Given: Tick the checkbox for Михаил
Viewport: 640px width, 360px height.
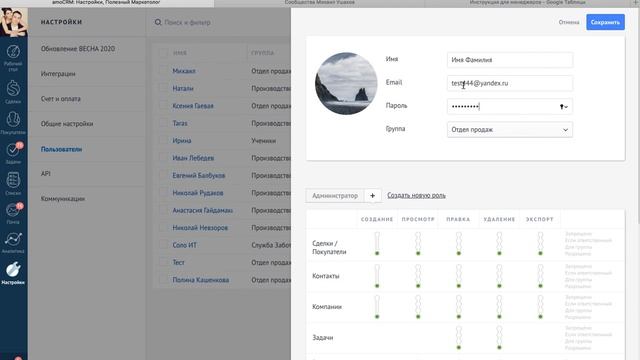Looking at the screenshot, I should (163, 71).
